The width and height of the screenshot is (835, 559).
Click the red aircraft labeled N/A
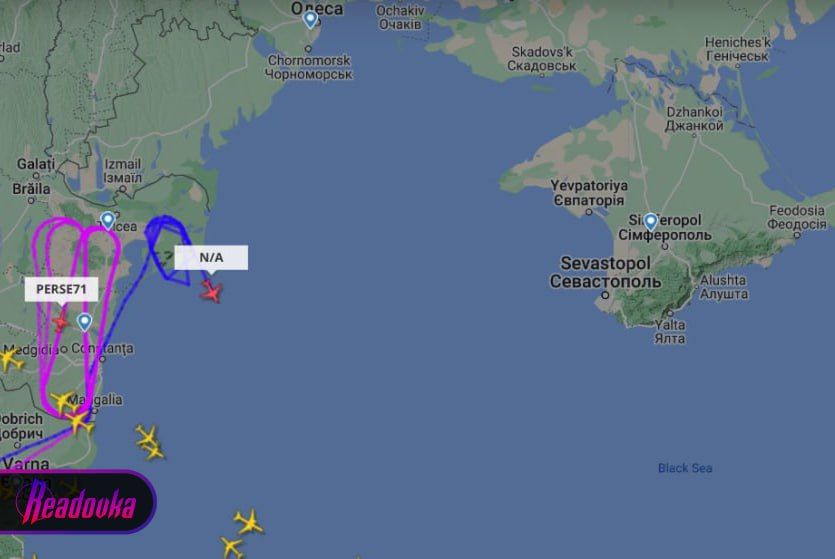(212, 291)
